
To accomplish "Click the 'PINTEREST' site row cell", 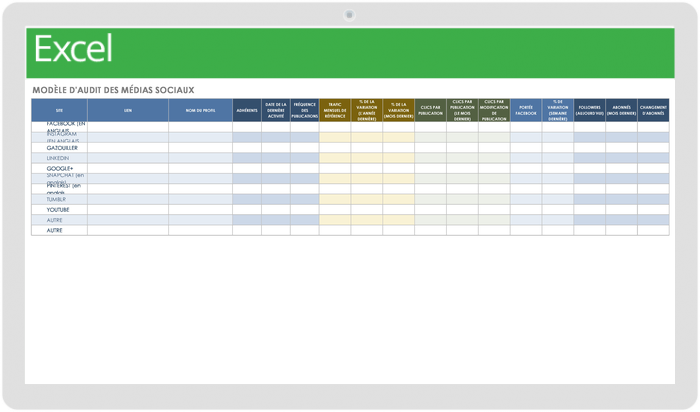I will (59, 189).
